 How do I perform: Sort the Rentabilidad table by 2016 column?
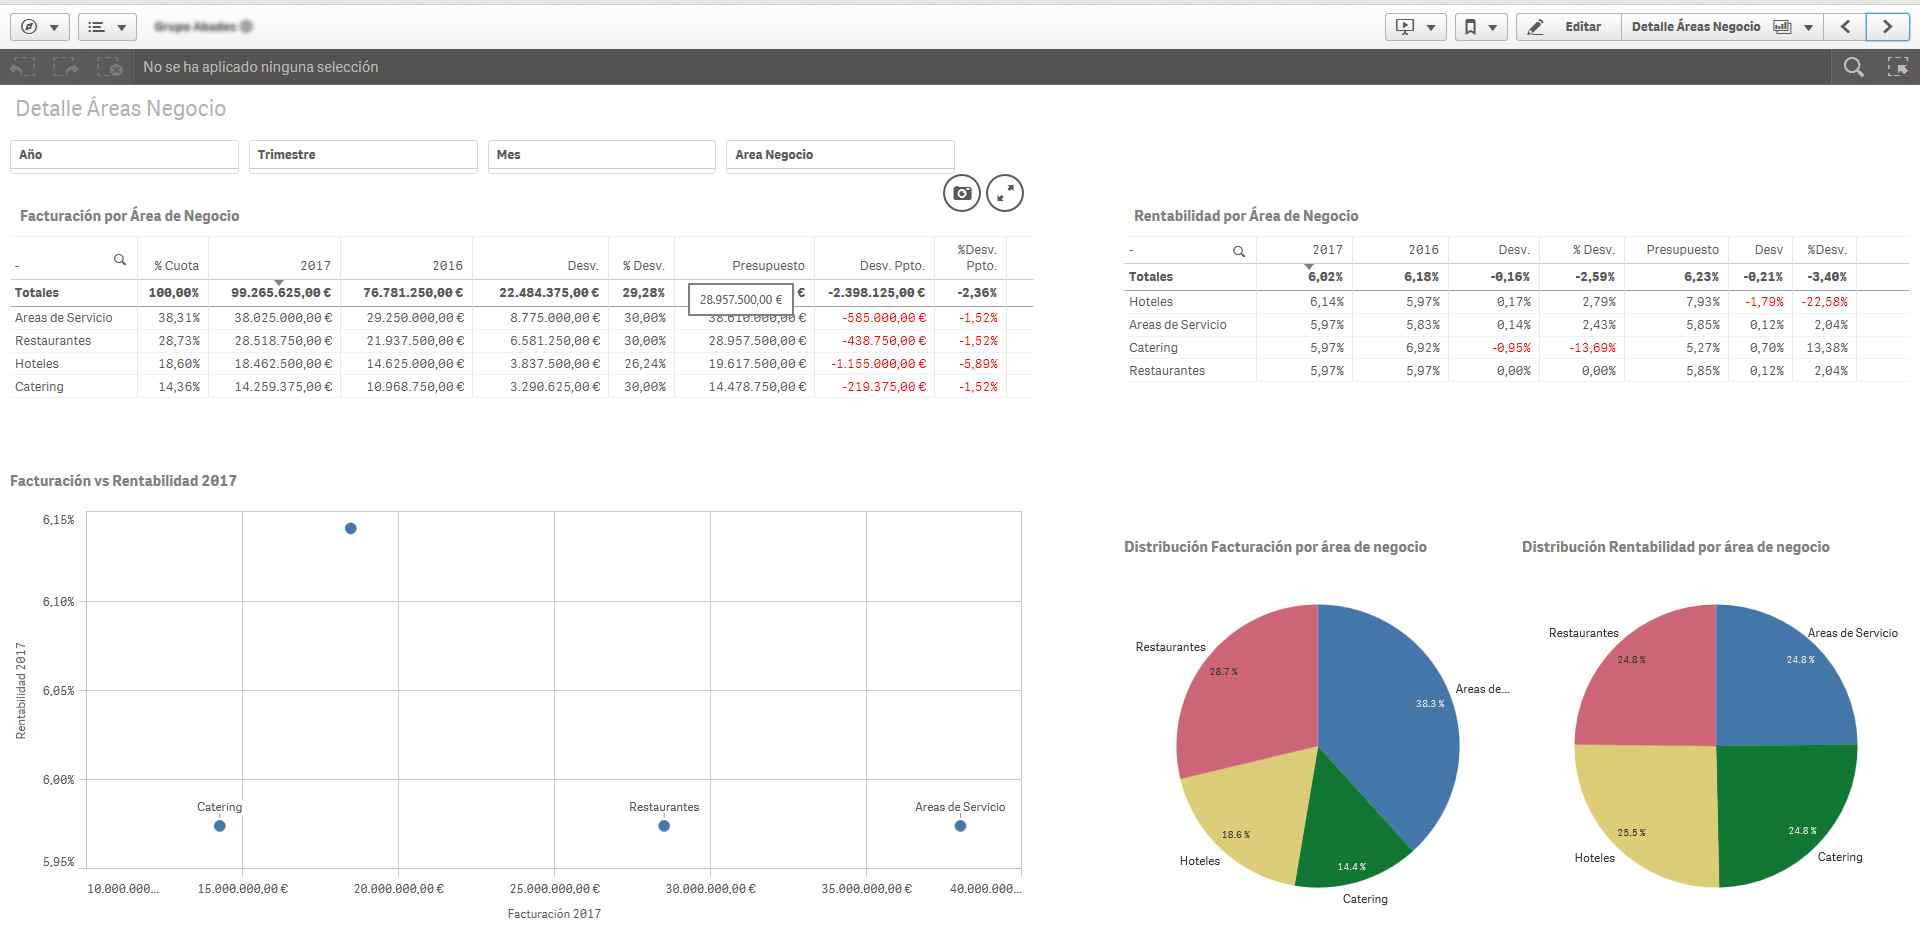1423,250
